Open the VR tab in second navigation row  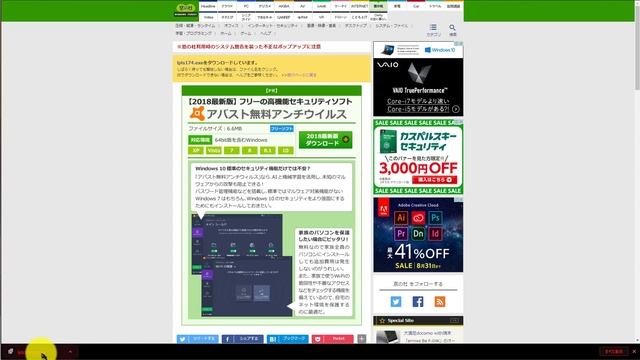[322, 17]
